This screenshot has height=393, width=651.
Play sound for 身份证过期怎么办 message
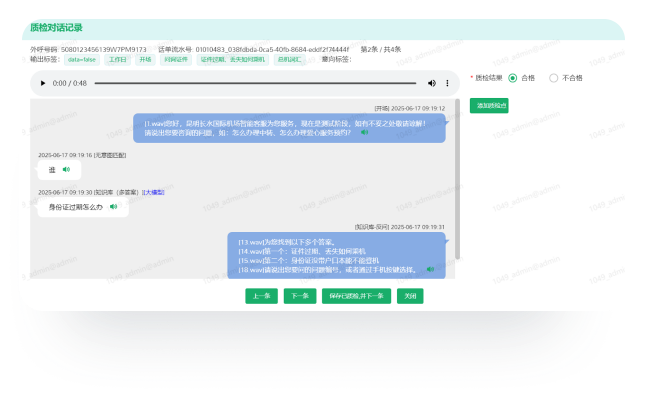tap(113, 207)
